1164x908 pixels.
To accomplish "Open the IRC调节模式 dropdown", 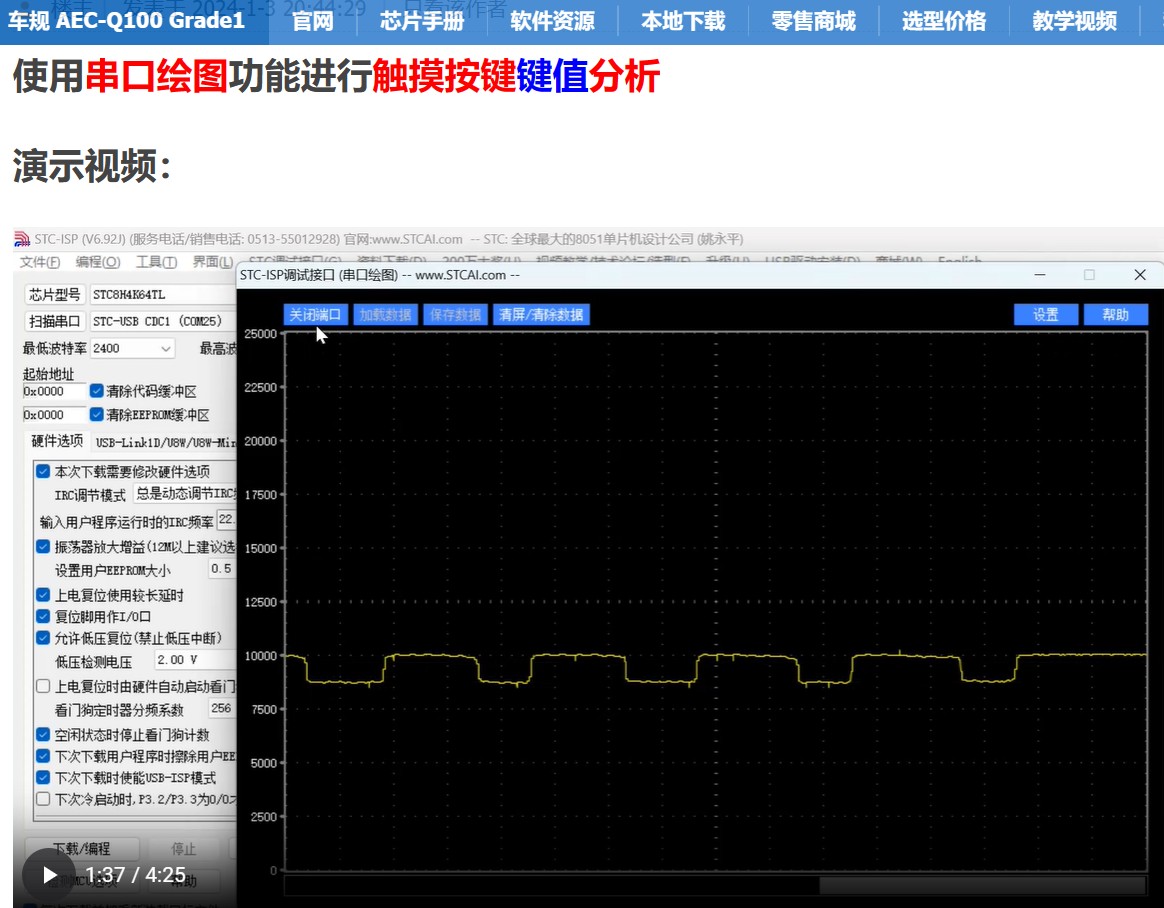I will tap(184, 494).
